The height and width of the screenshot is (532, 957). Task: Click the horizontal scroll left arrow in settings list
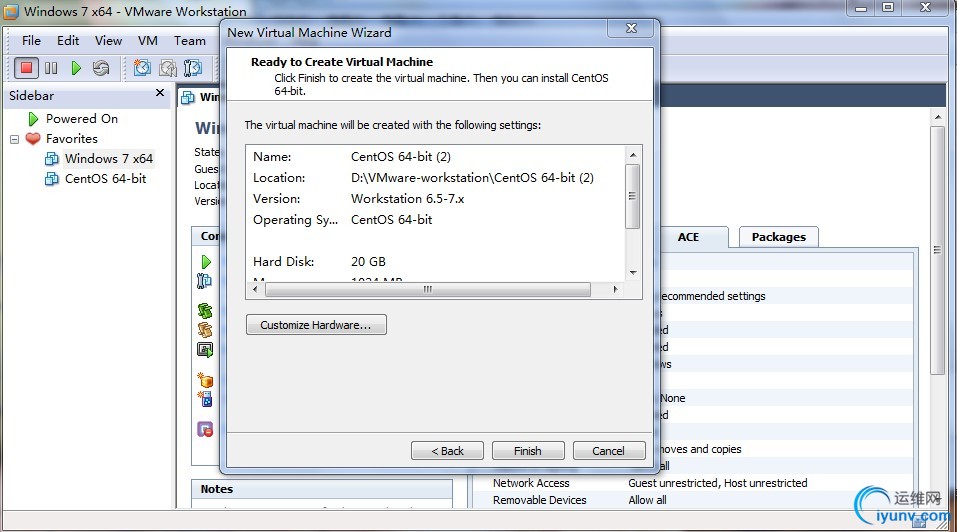255,289
